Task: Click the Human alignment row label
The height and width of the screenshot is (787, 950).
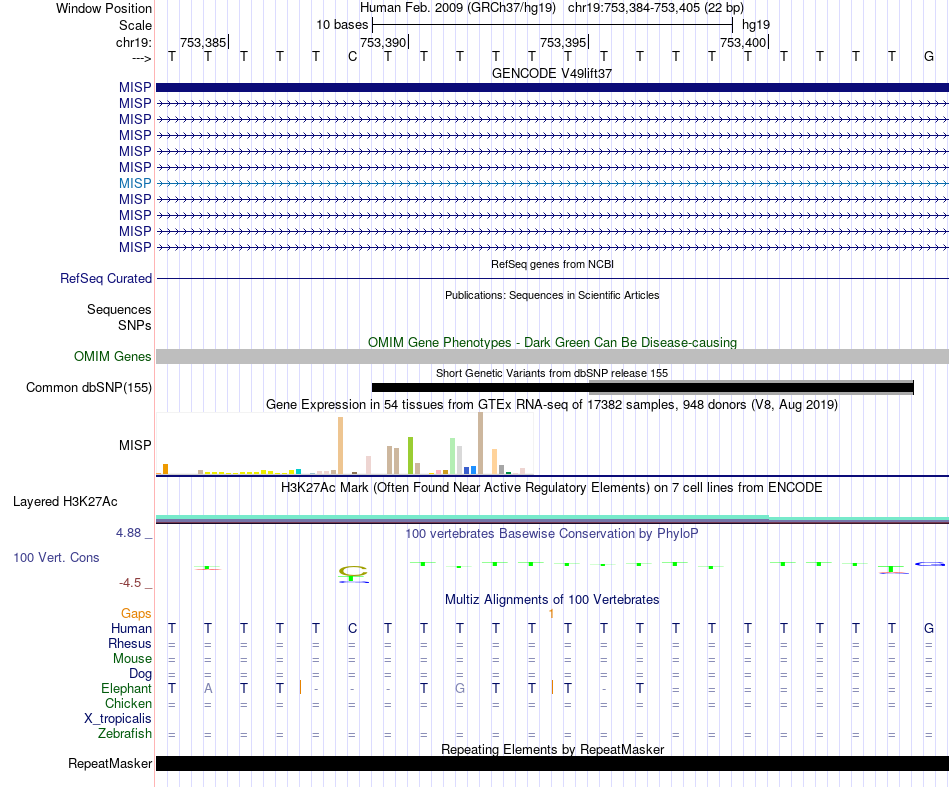Action: point(131,629)
